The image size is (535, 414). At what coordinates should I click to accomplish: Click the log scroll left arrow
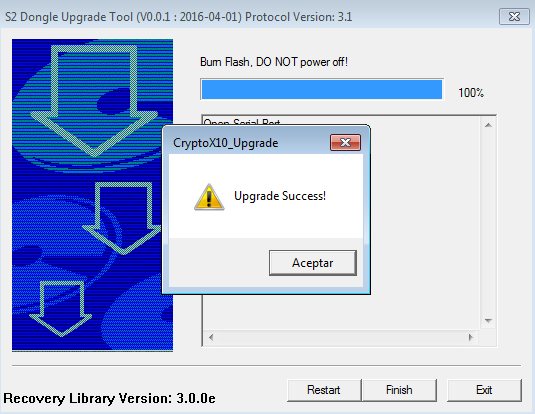pos(211,337)
